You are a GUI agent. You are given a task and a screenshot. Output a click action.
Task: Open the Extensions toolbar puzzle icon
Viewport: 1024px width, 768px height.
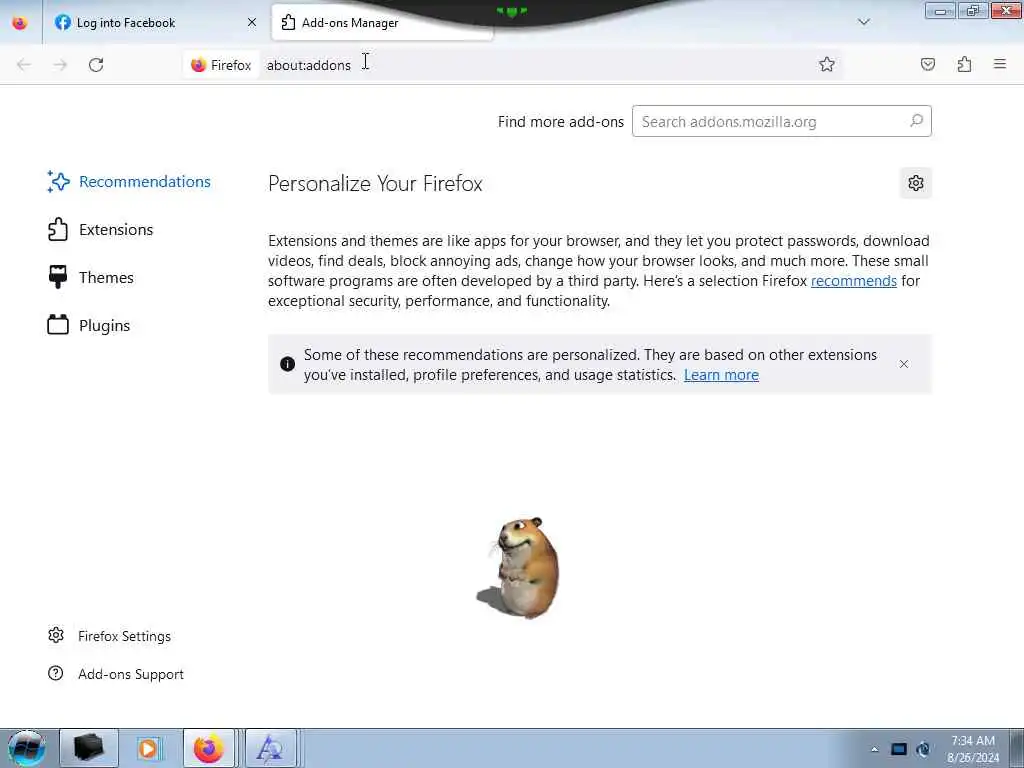click(x=964, y=64)
